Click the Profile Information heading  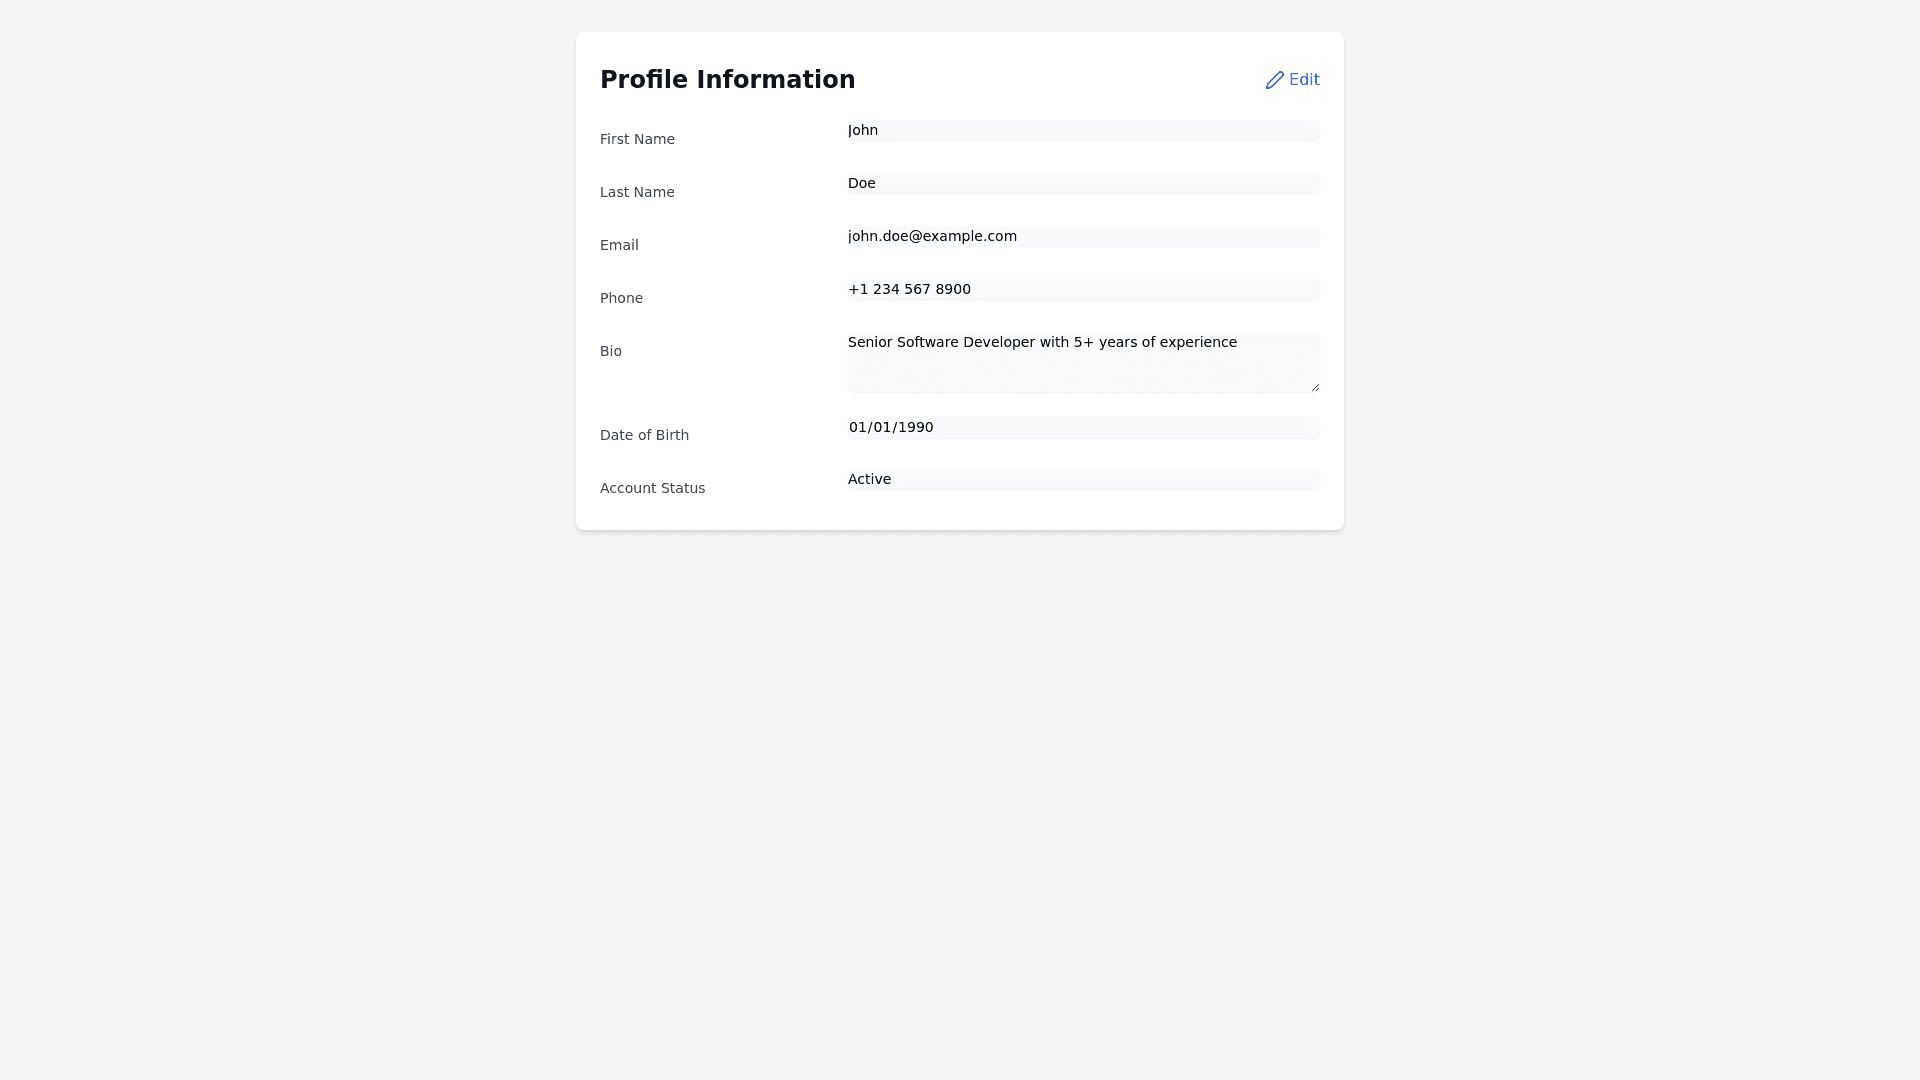pos(727,80)
